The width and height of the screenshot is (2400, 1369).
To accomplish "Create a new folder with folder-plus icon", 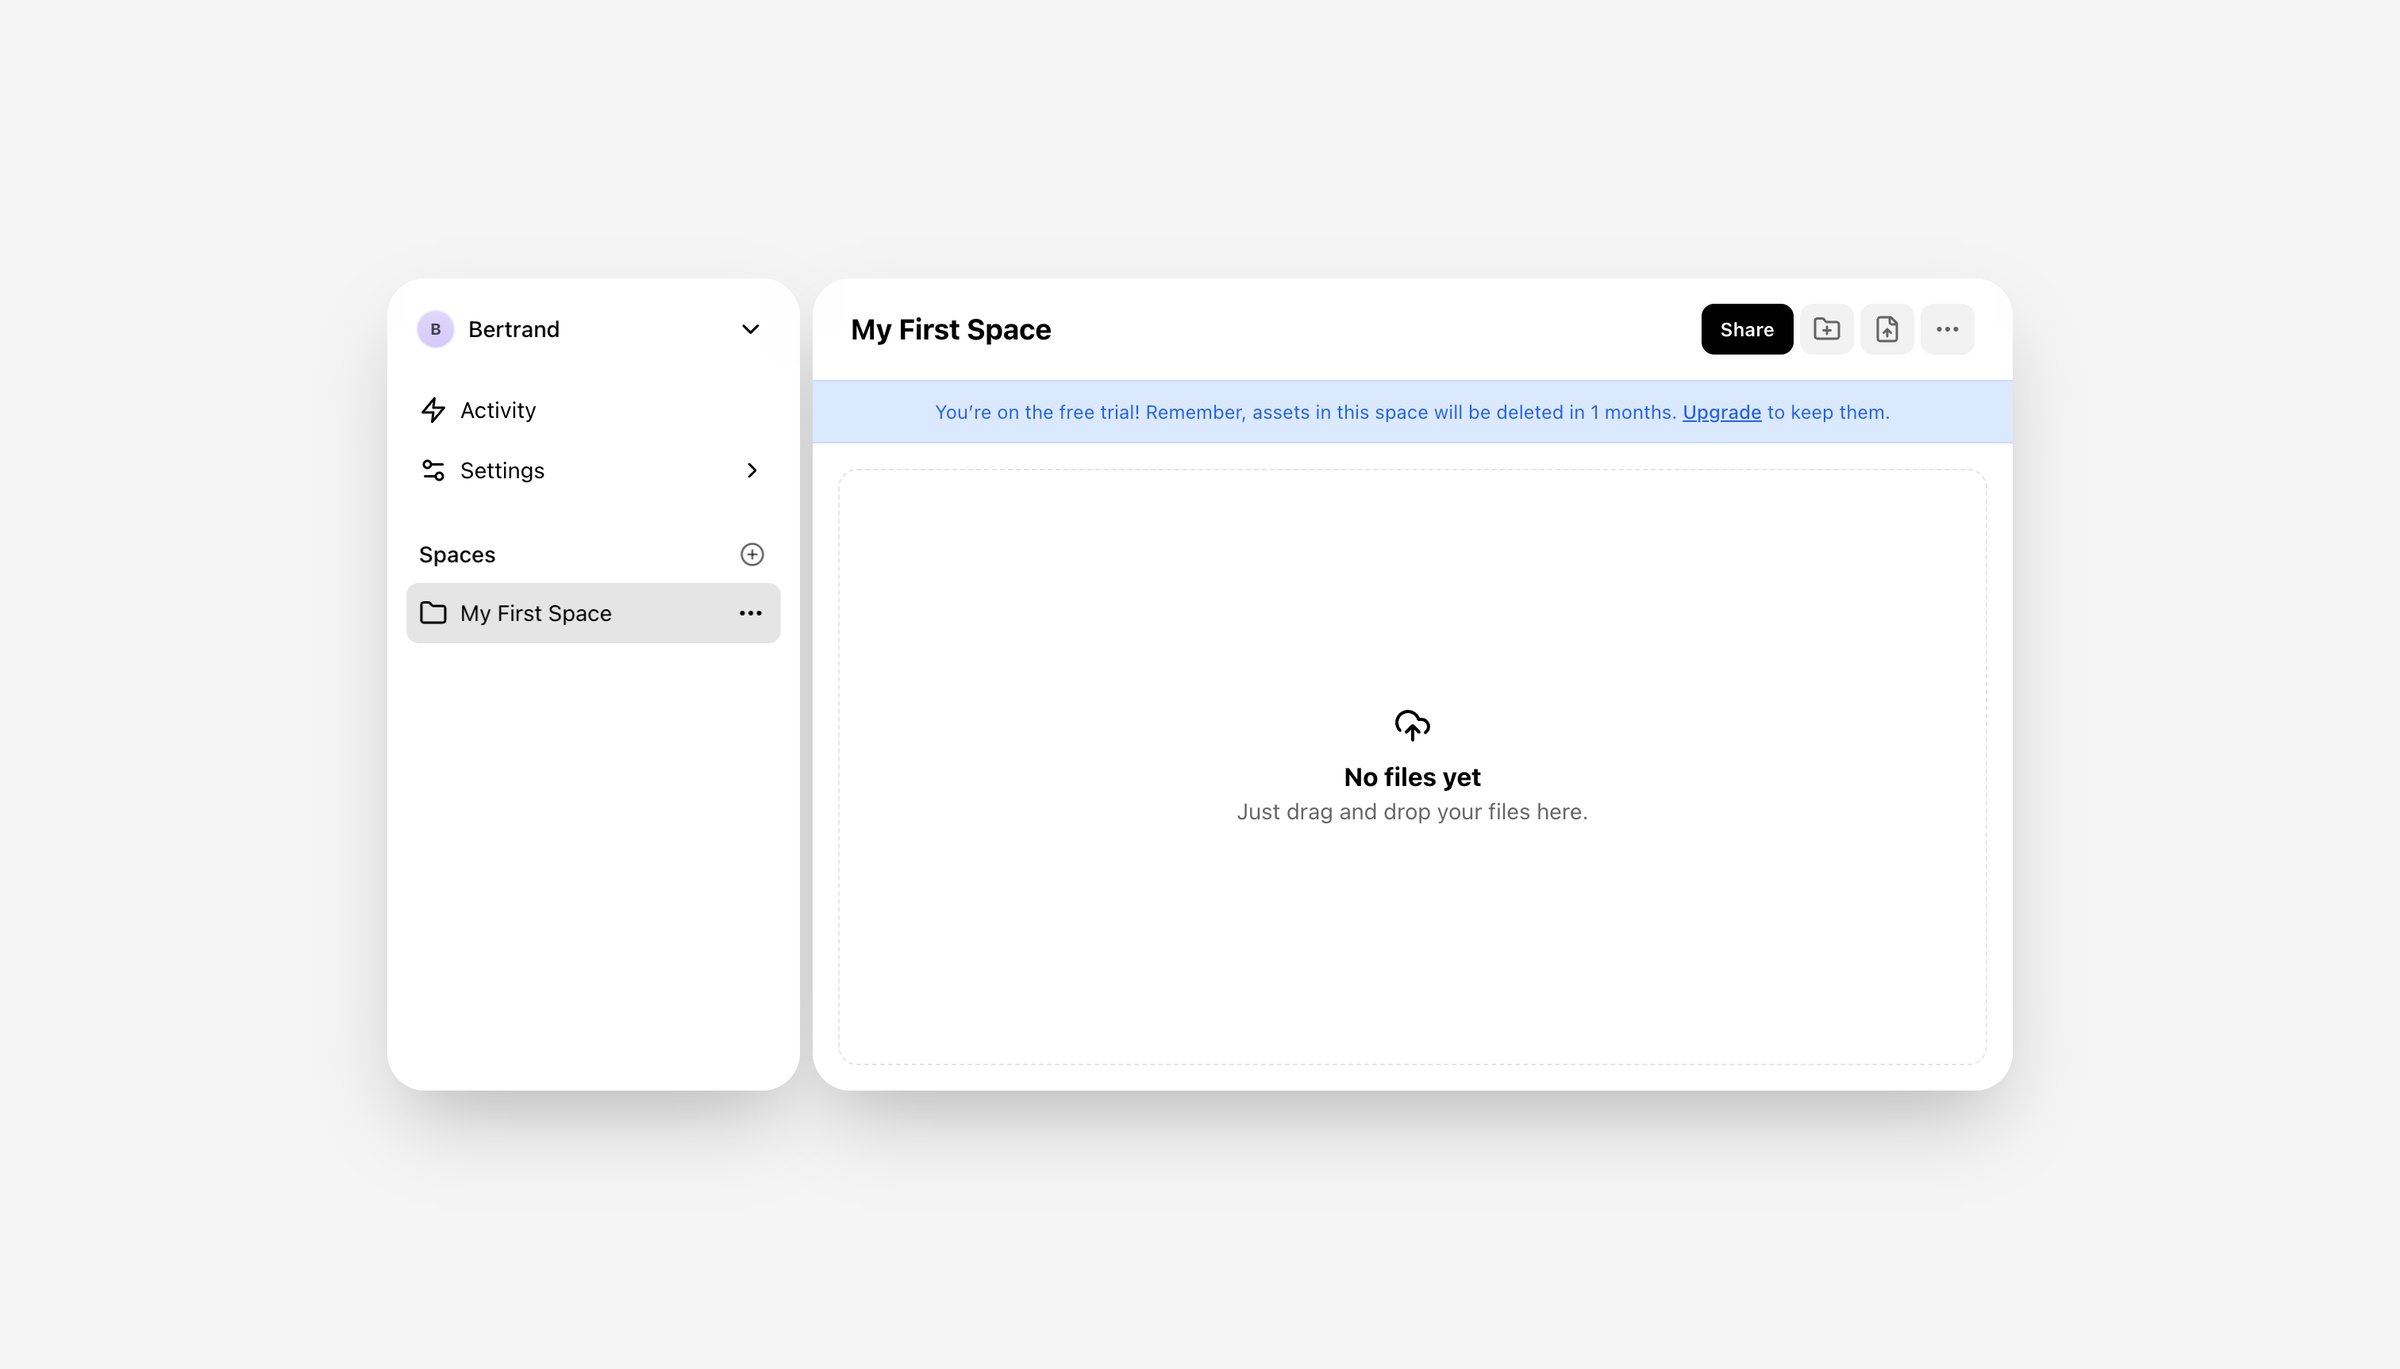I will point(1826,329).
